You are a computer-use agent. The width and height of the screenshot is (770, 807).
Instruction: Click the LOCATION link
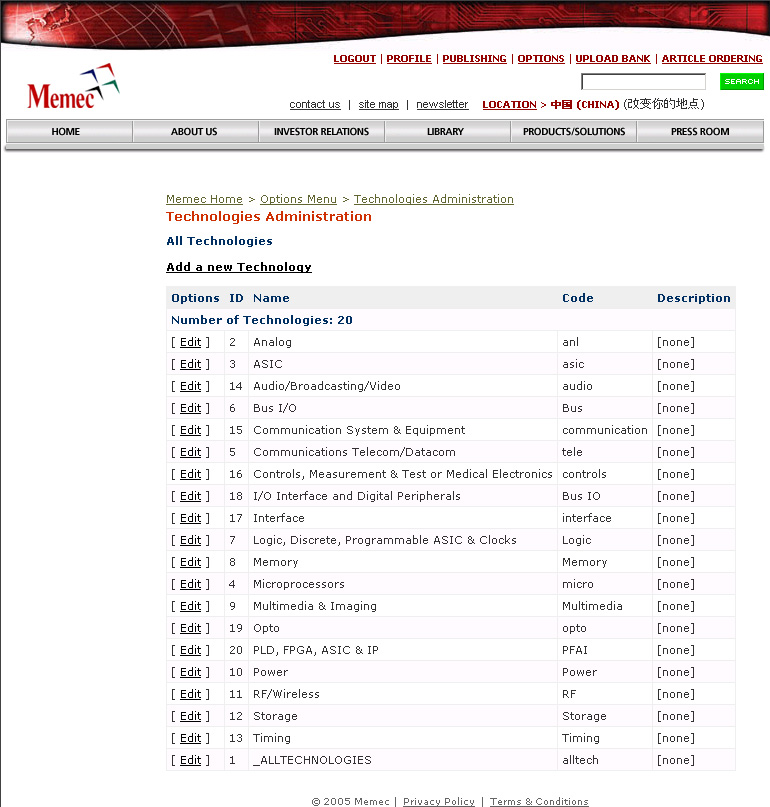[x=510, y=104]
